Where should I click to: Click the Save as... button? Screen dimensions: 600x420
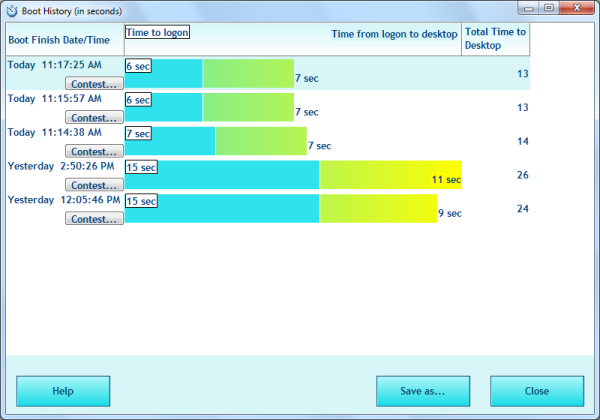pyautogui.click(x=423, y=391)
